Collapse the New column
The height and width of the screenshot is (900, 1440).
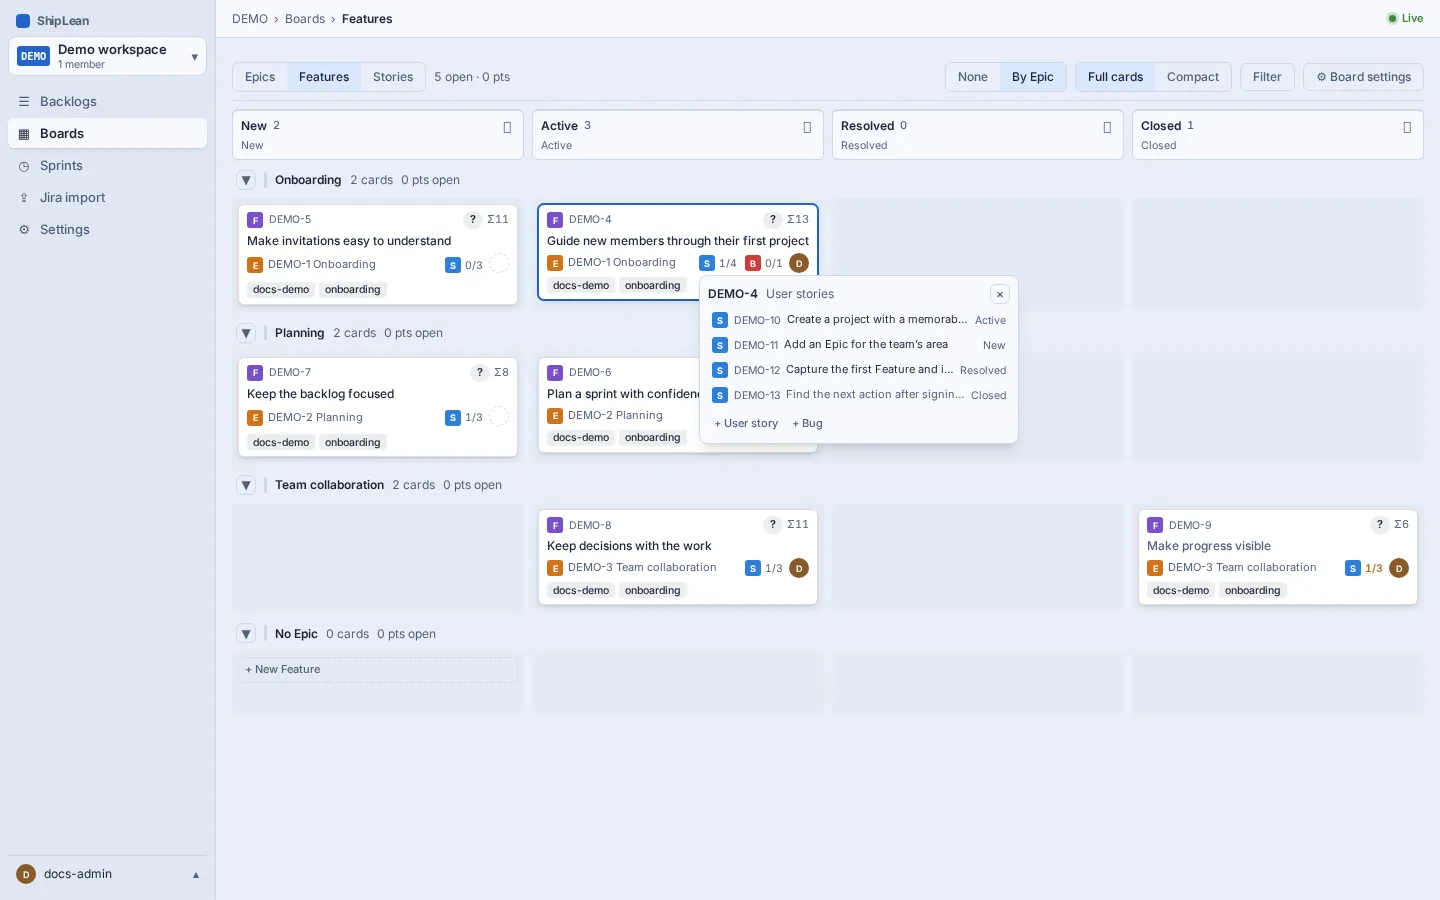pos(507,127)
